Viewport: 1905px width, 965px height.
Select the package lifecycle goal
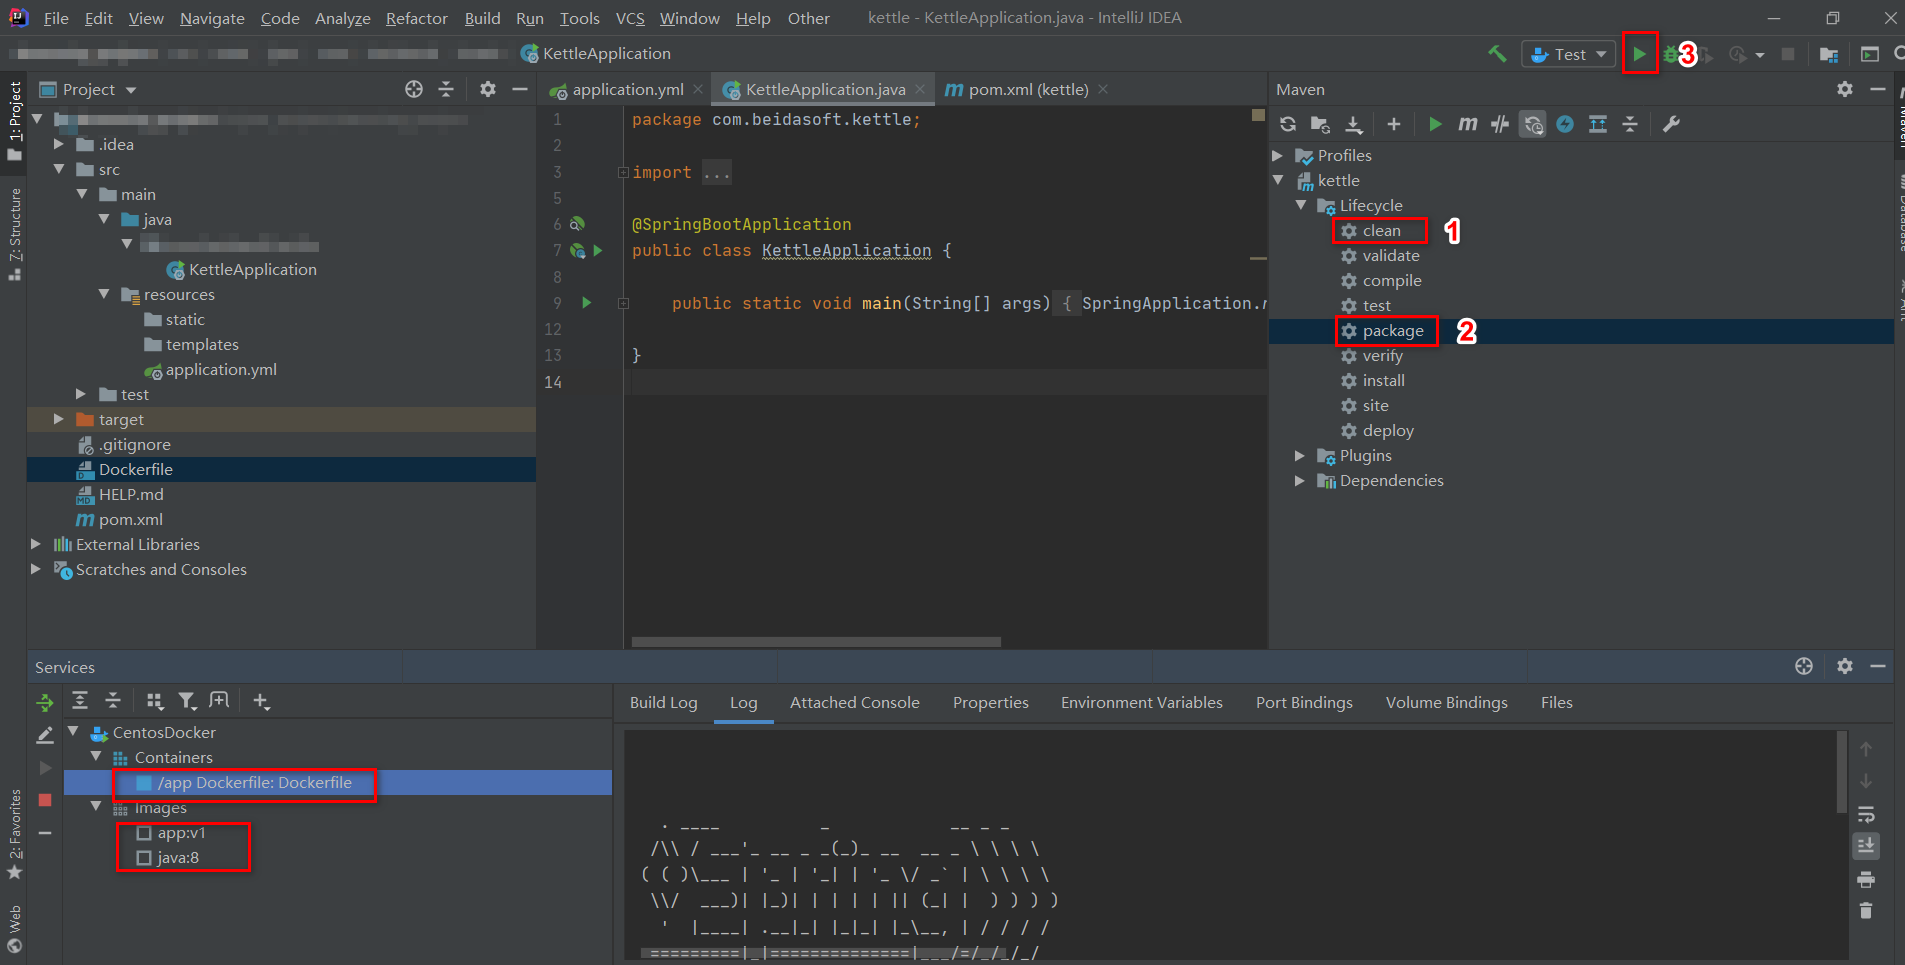(x=1392, y=331)
